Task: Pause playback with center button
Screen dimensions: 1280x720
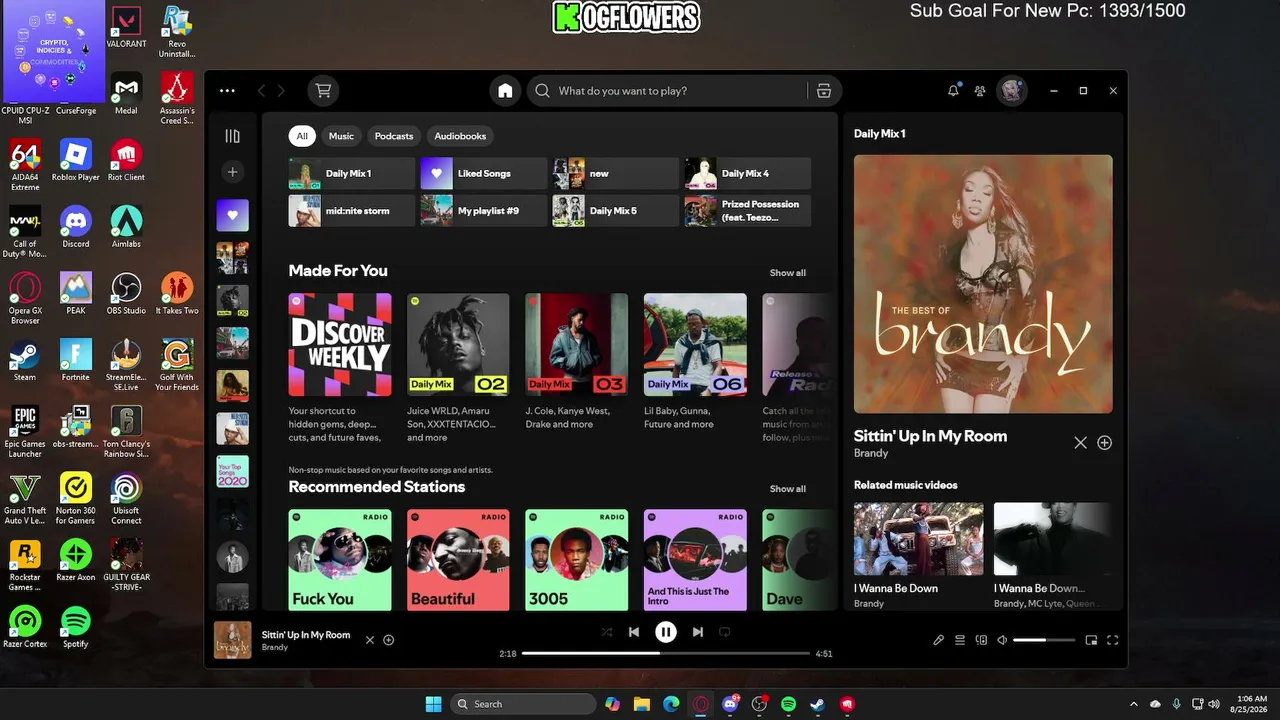Action: [x=666, y=632]
